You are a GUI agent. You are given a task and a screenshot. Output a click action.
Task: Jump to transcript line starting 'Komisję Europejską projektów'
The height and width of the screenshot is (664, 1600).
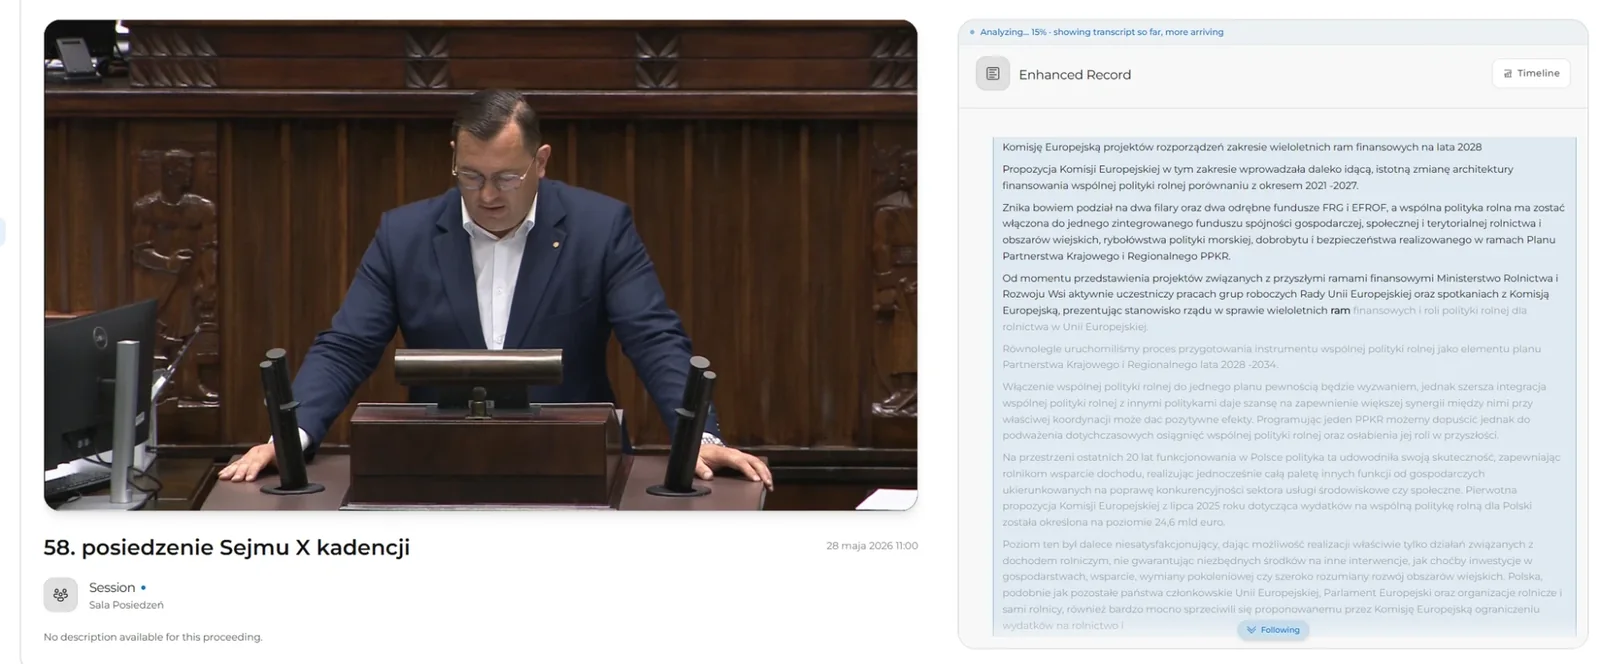click(x=1242, y=147)
